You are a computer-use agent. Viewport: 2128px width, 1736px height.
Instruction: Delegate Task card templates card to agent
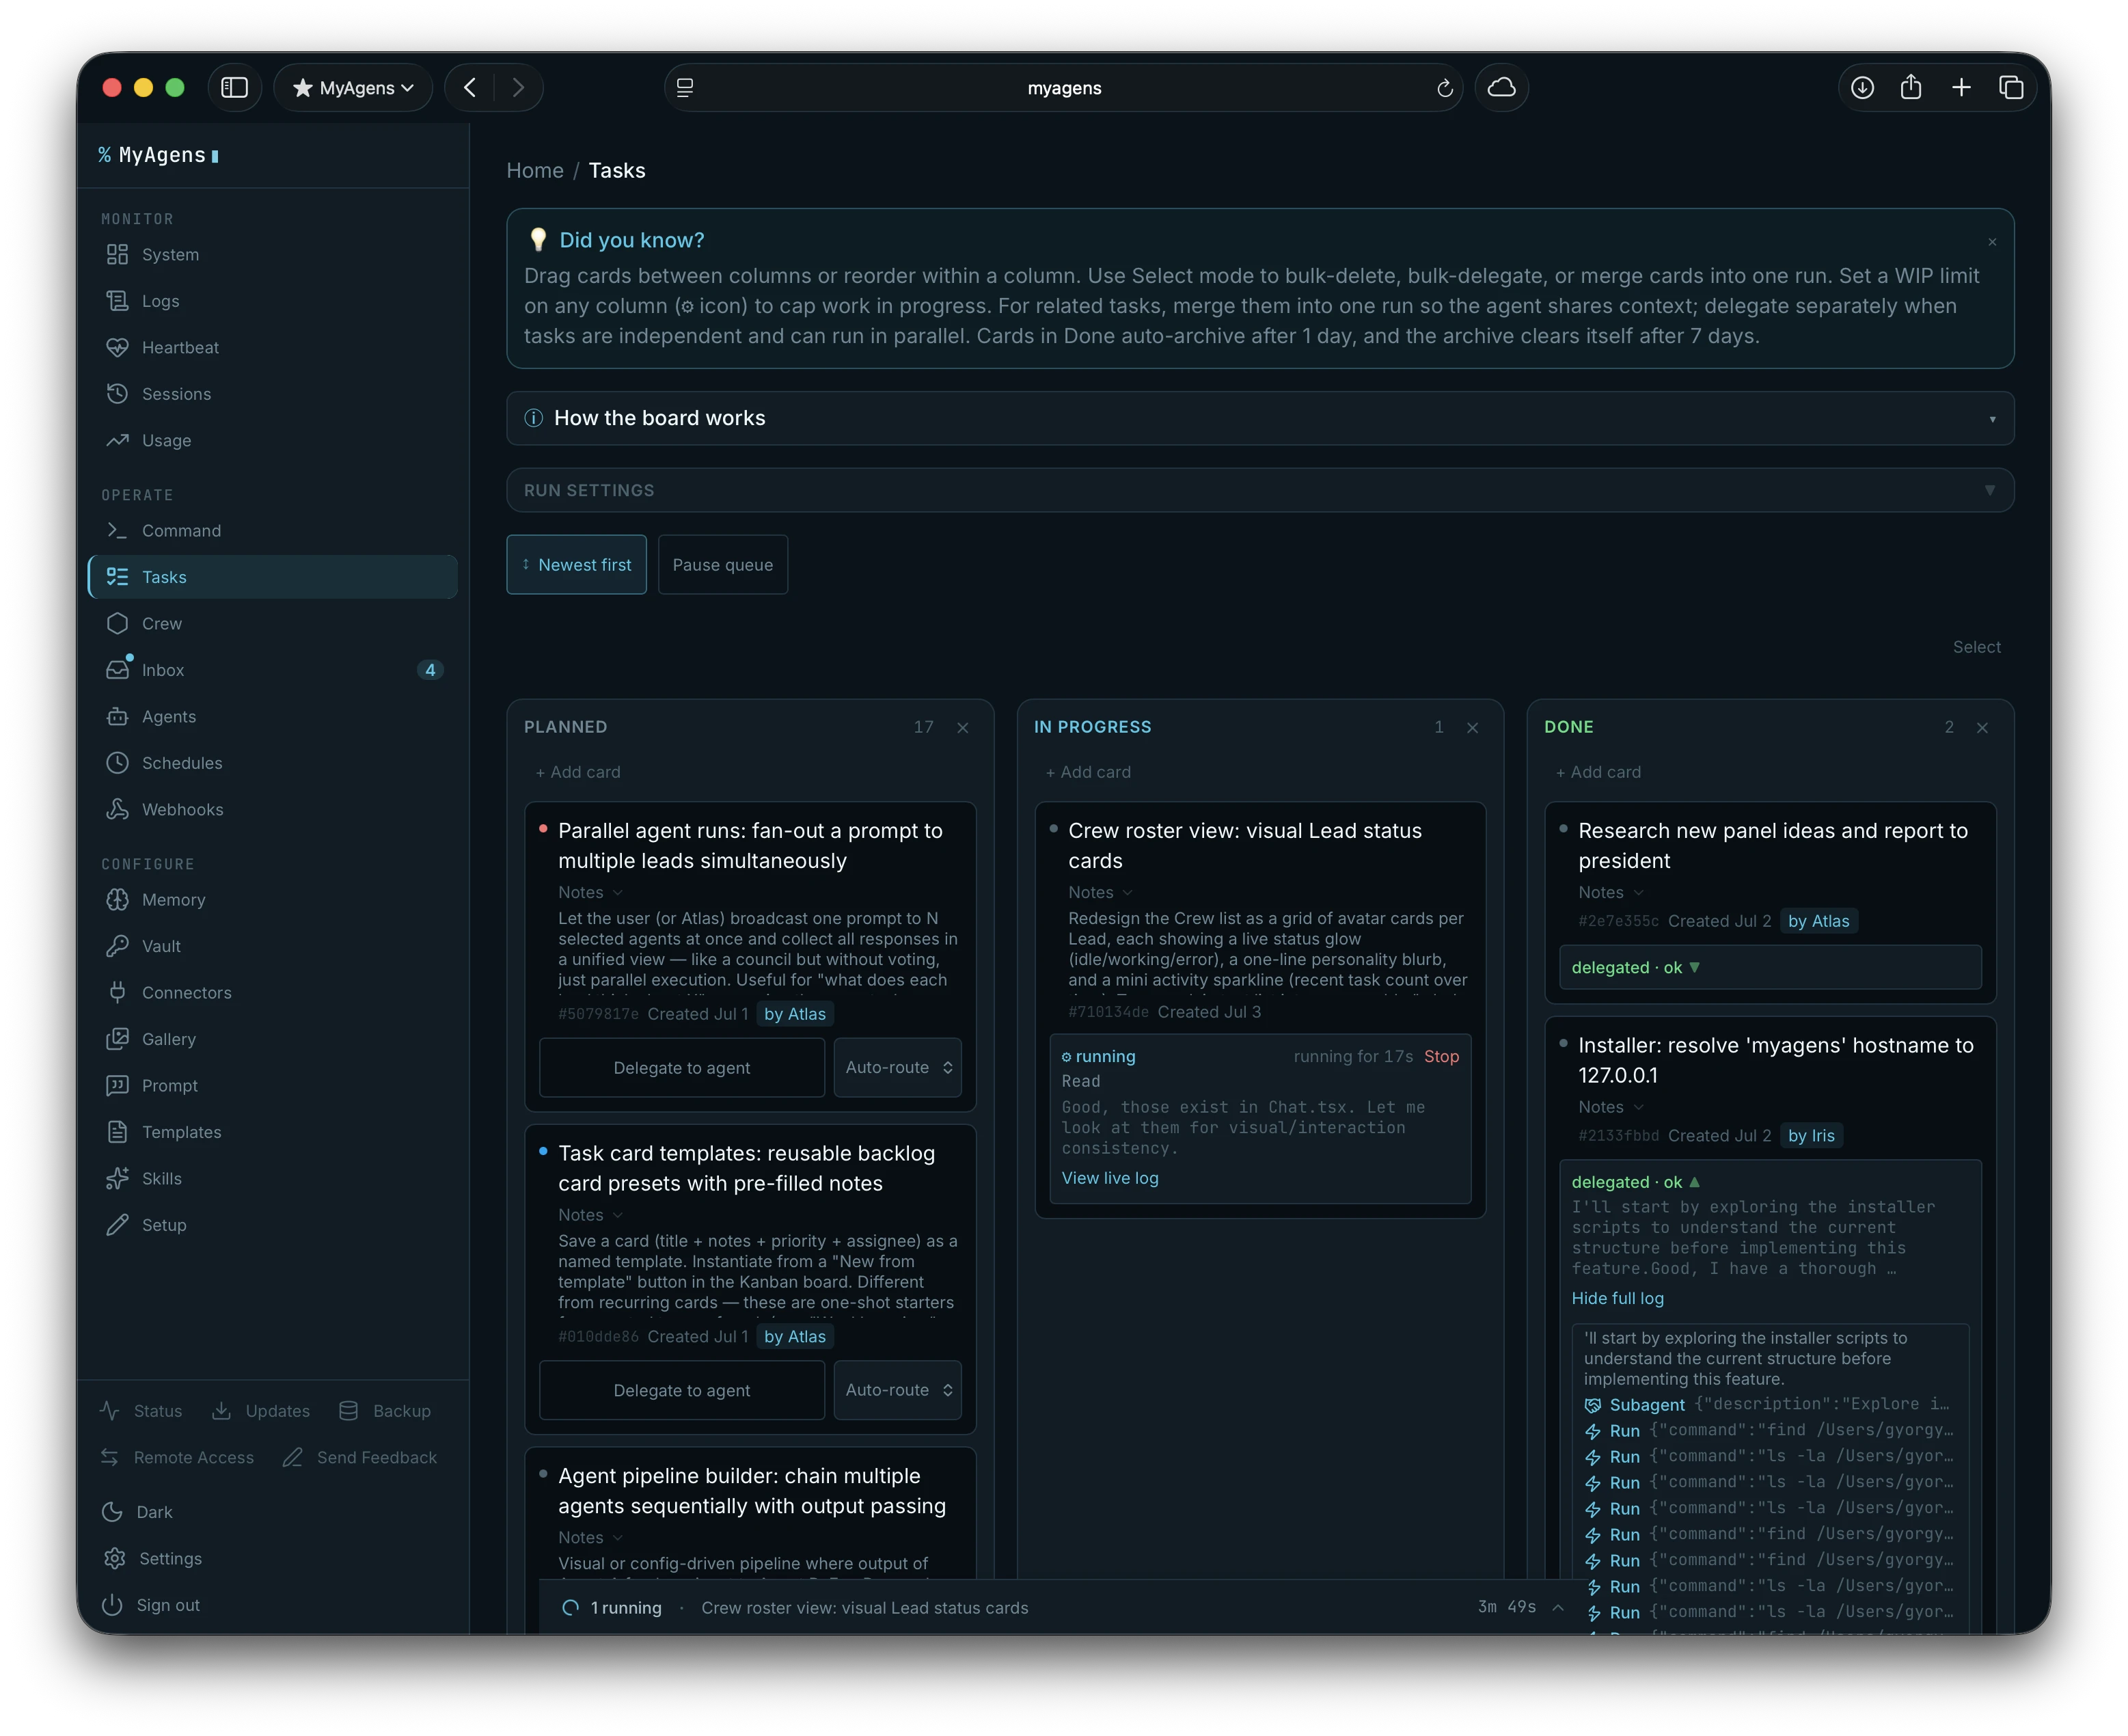[682, 1390]
